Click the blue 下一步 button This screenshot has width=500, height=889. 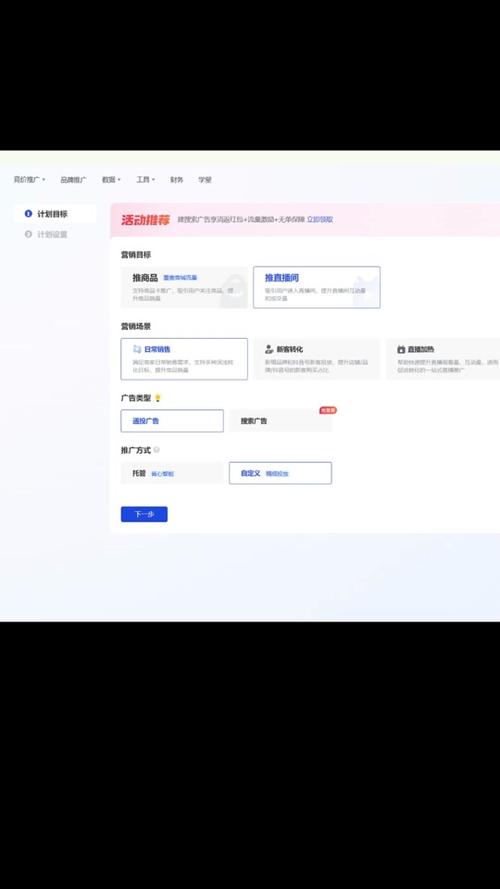coord(144,514)
